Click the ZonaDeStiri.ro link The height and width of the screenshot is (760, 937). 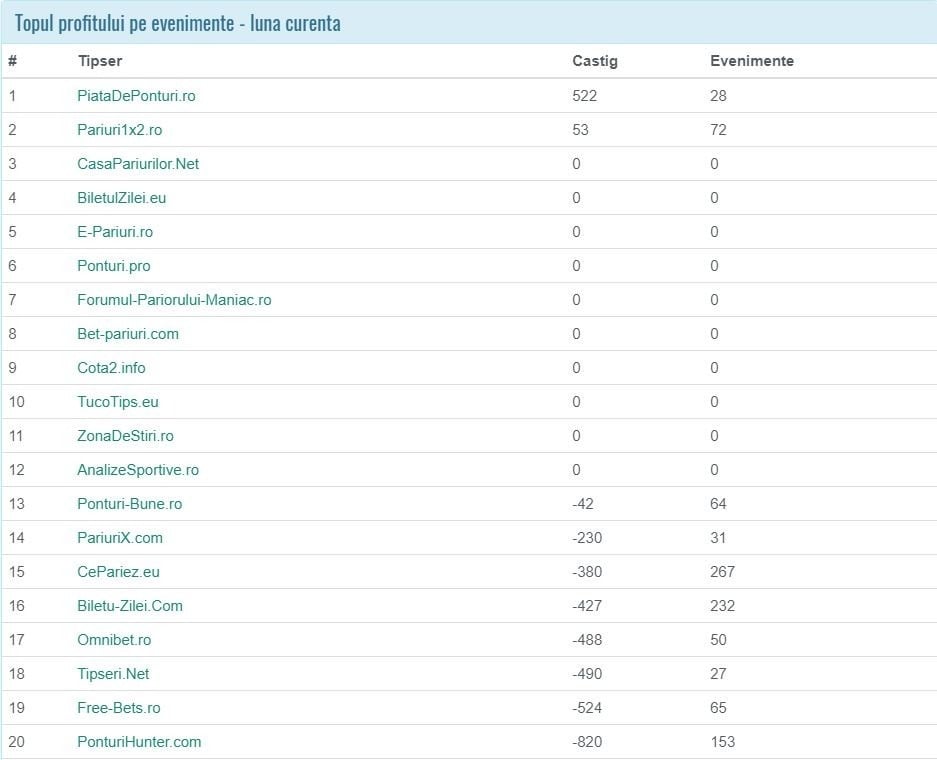coord(125,436)
